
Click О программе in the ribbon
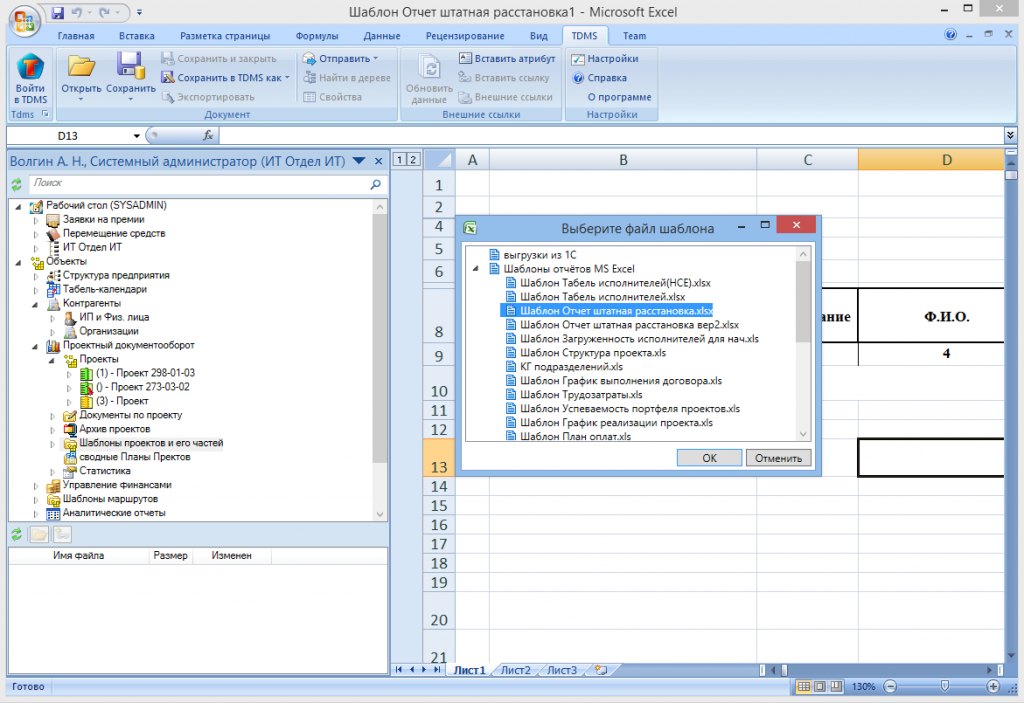(619, 97)
